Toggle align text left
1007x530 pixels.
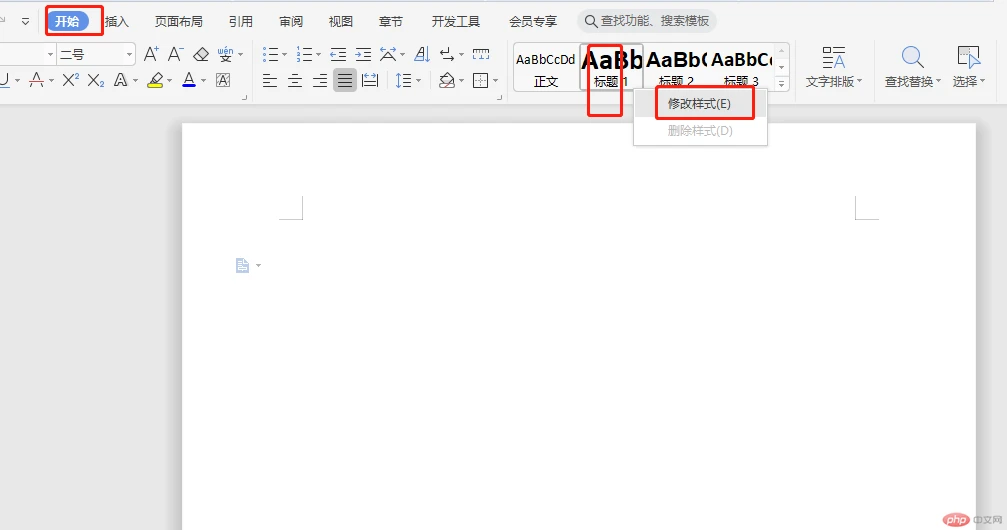[270, 80]
